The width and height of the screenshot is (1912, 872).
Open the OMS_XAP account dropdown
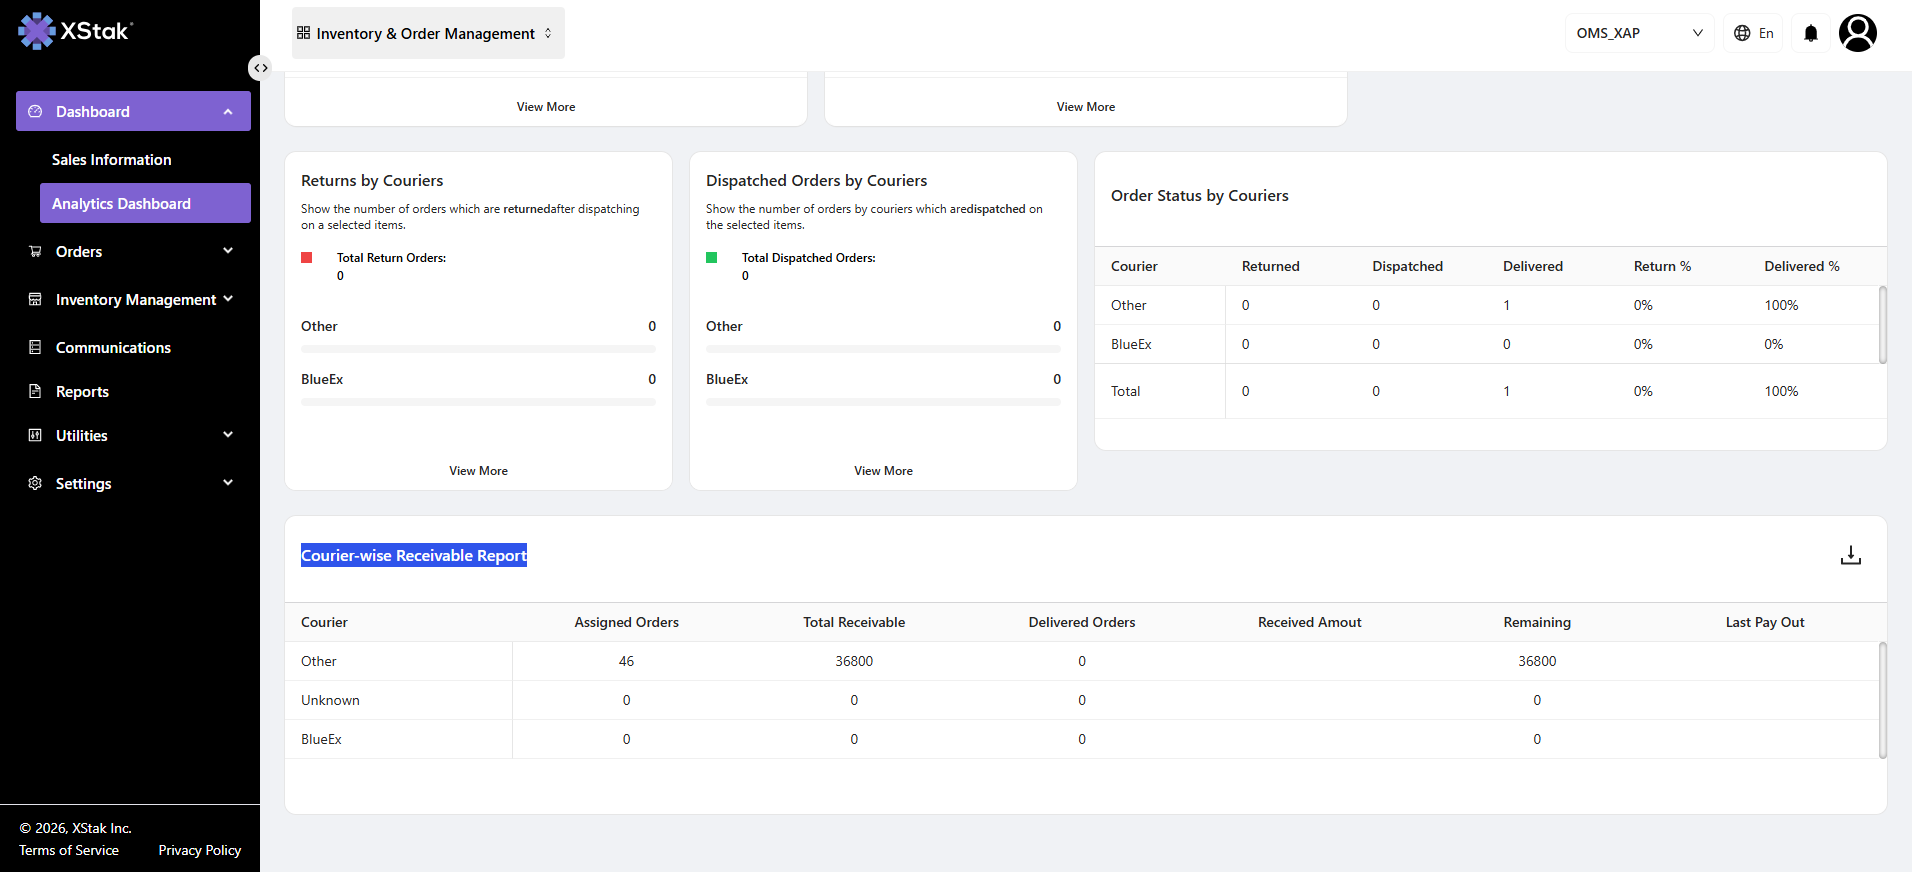tap(1639, 33)
